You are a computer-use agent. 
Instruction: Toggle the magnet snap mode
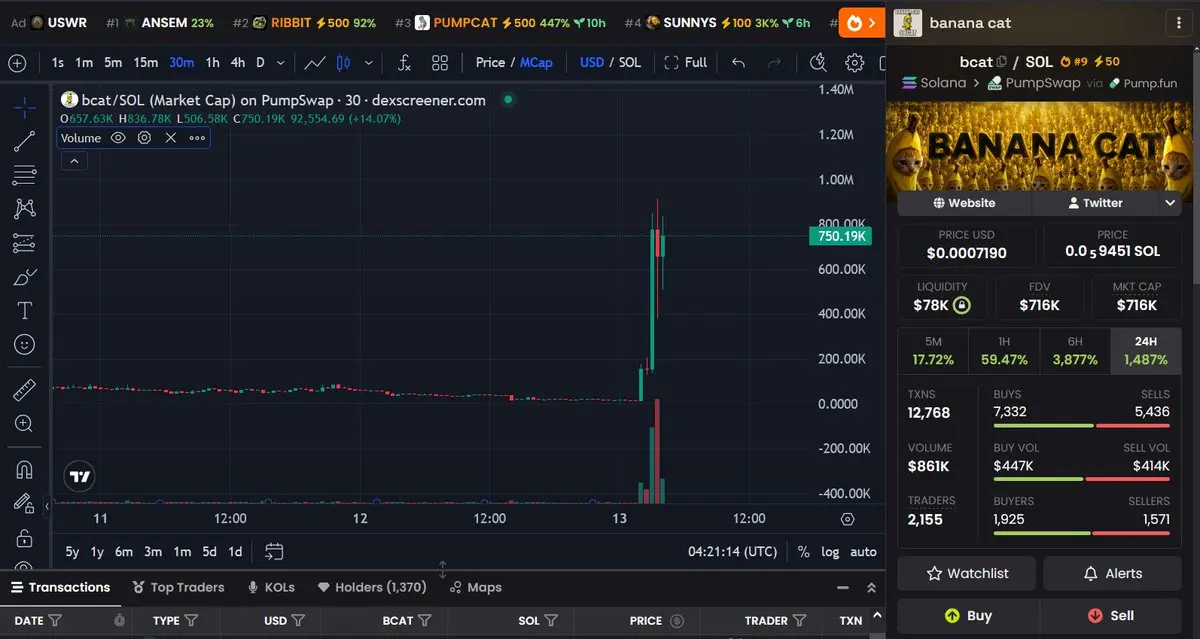point(25,469)
